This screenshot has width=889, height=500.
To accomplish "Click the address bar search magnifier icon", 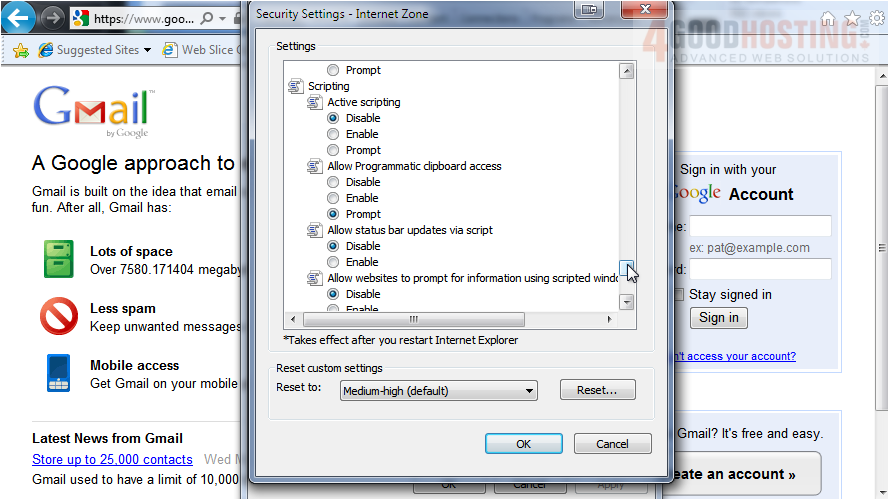I will pos(206,18).
